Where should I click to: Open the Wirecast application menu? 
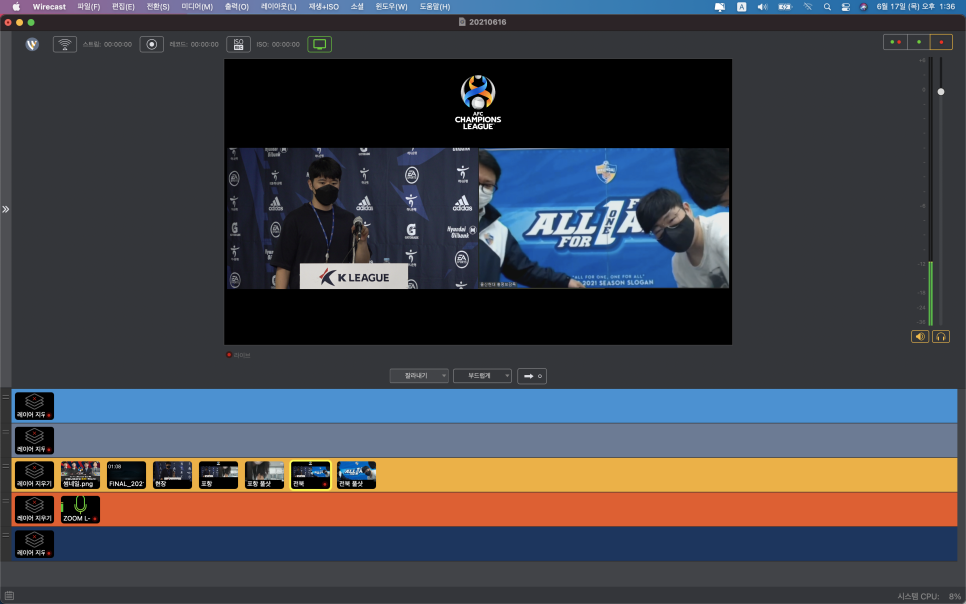pos(49,7)
